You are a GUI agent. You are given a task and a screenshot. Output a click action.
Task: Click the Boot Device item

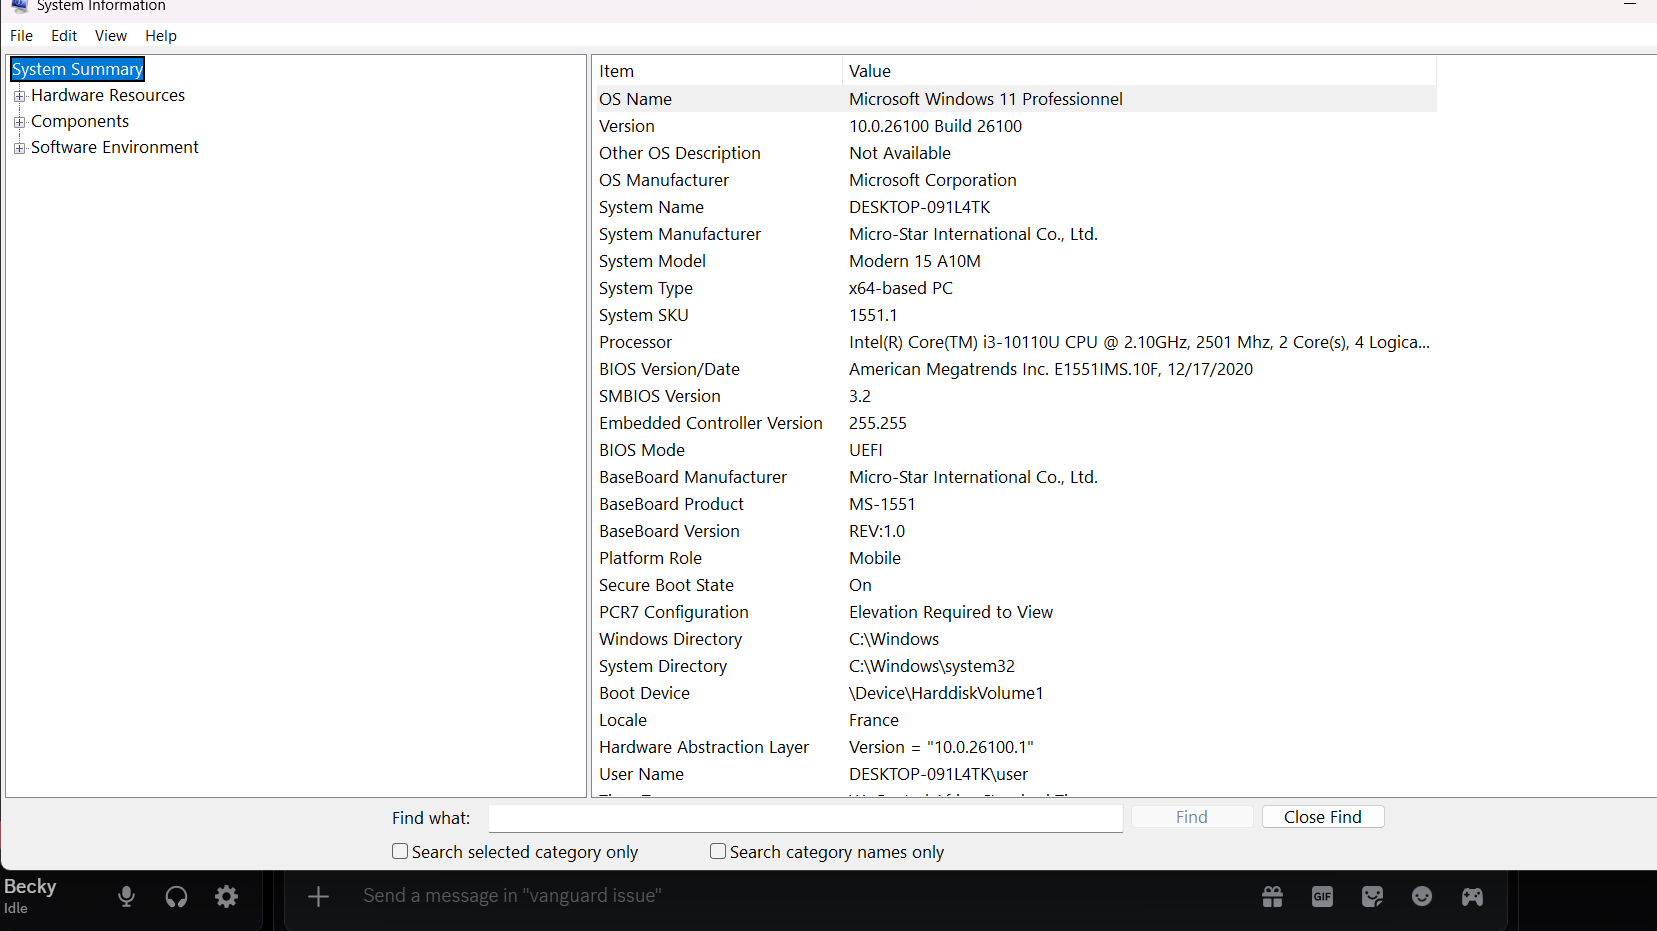[645, 693]
